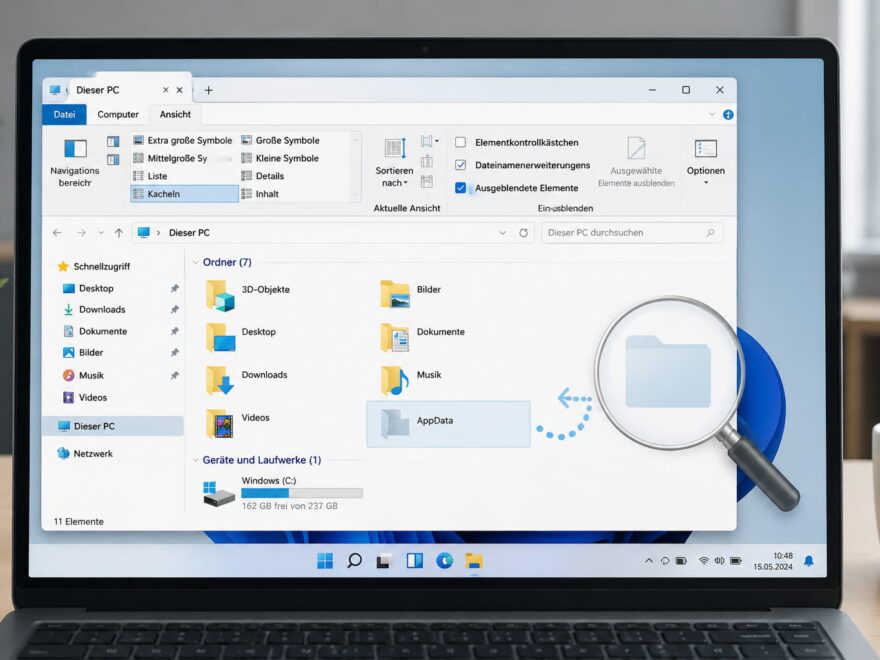Click the Dieser PC durchsuchen search field
The image size is (880, 660).
tap(632, 232)
